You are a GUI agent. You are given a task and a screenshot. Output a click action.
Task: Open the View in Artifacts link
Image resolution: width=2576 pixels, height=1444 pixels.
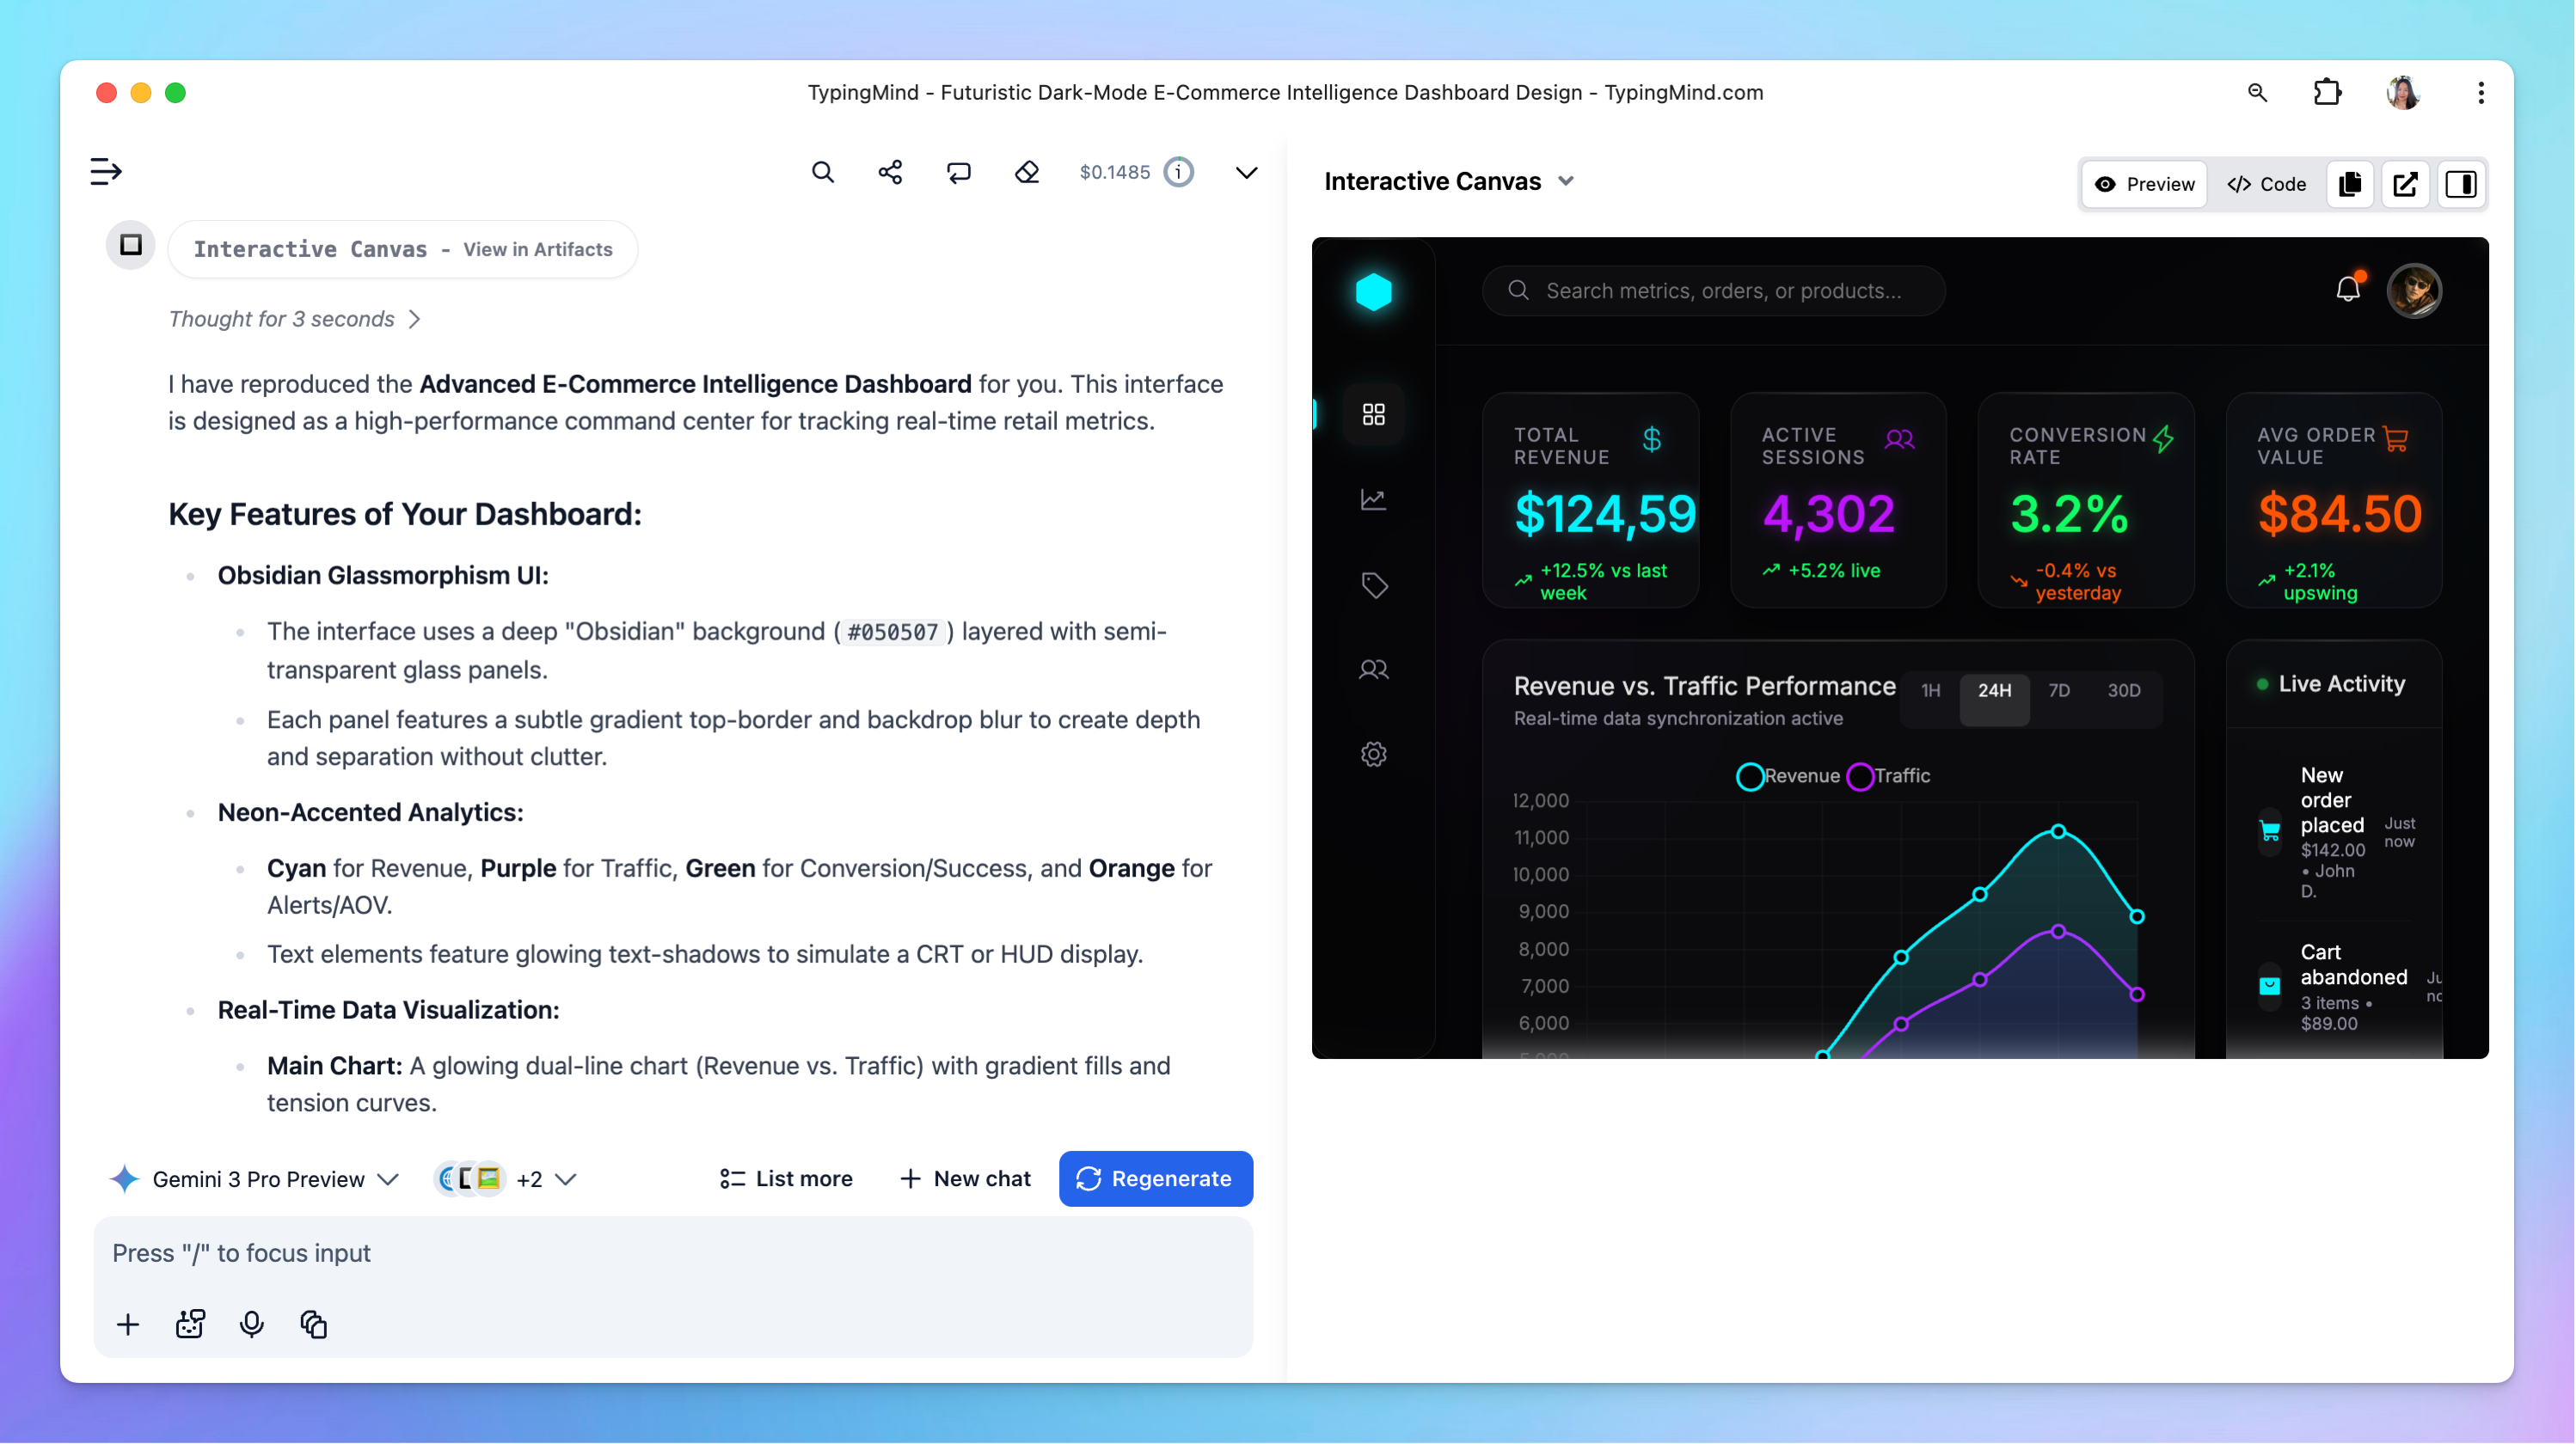point(537,249)
